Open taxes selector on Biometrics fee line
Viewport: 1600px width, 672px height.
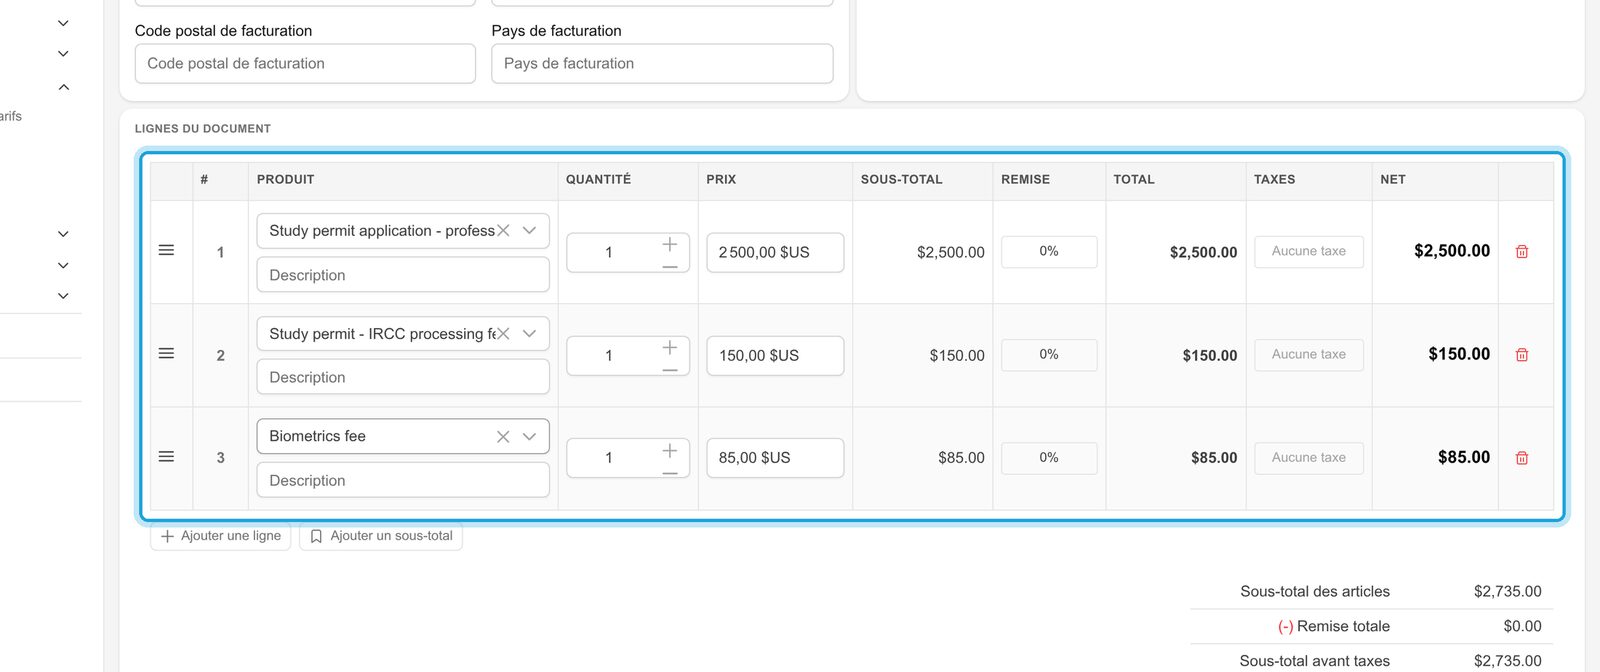coord(1309,457)
